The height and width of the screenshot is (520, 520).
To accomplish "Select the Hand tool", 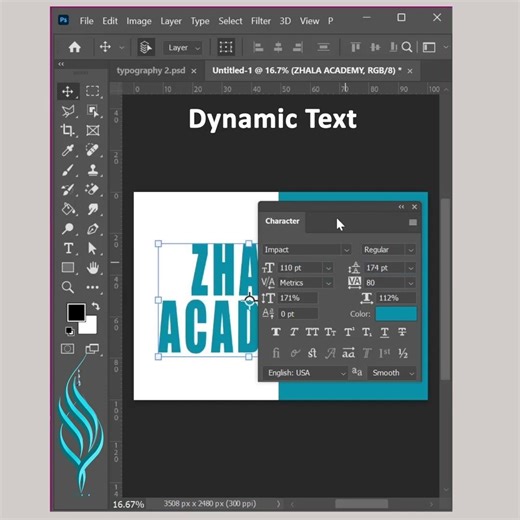I will pos(93,268).
